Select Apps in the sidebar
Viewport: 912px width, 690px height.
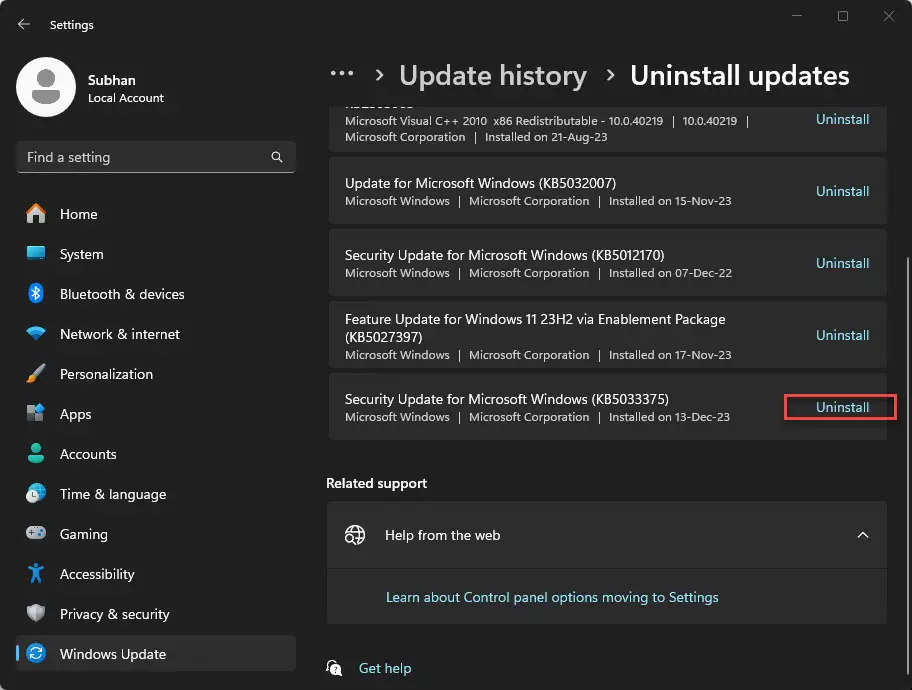pos(75,414)
